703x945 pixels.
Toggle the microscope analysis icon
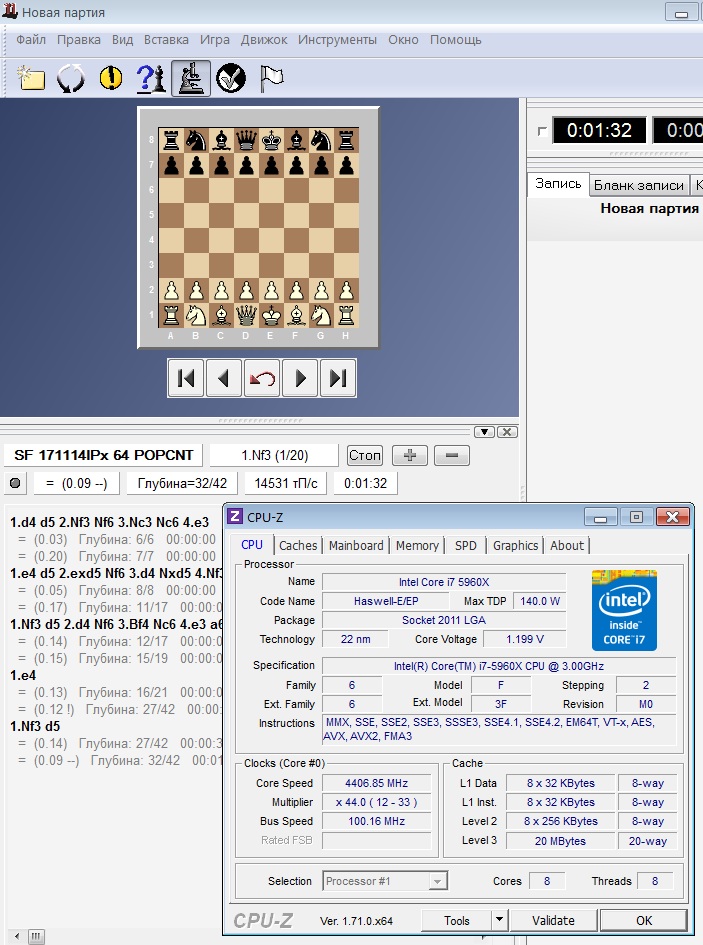coord(191,78)
